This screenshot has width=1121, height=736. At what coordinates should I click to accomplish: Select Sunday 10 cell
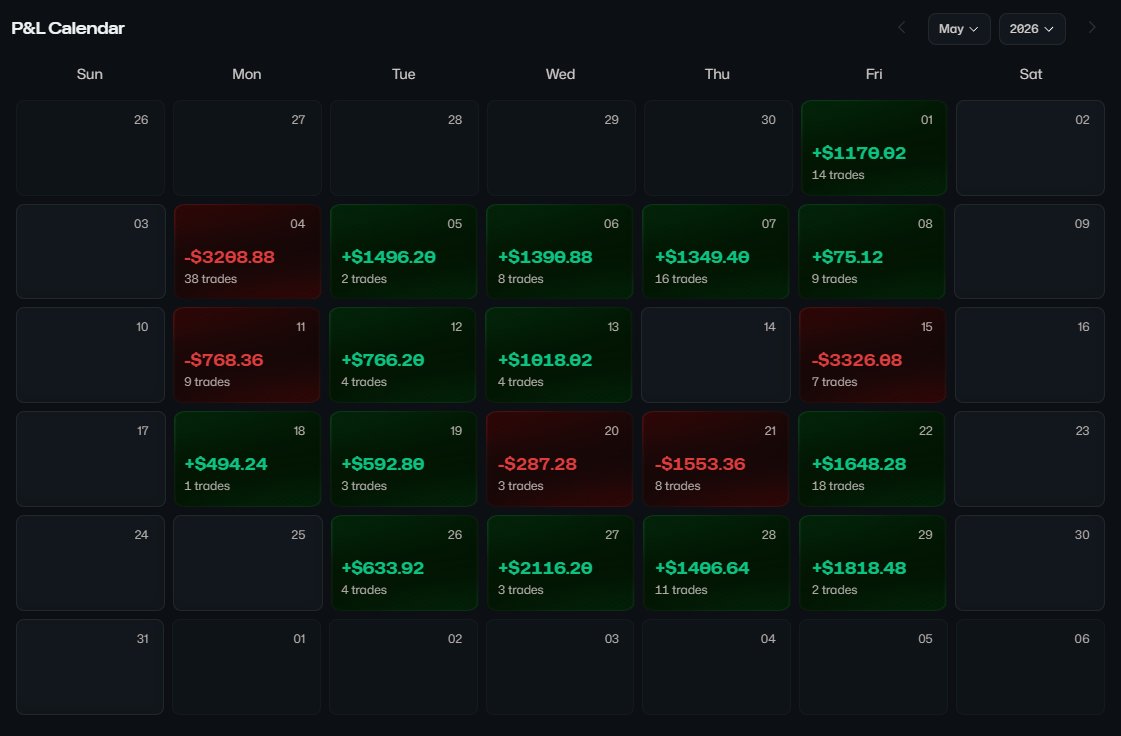tap(91, 355)
